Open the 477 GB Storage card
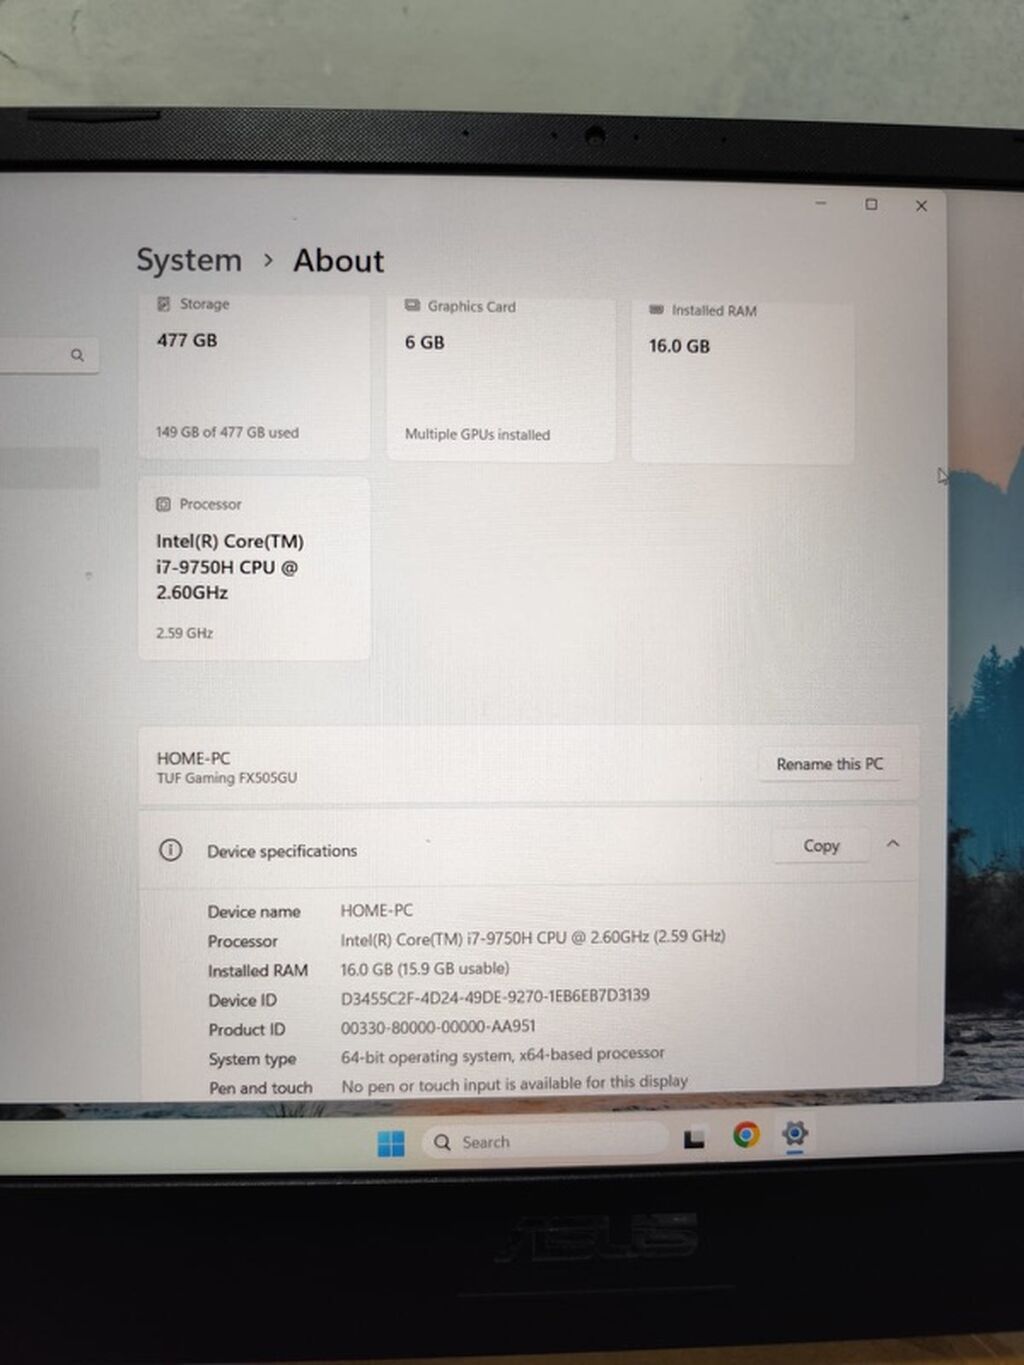The image size is (1024, 1365). [254, 377]
